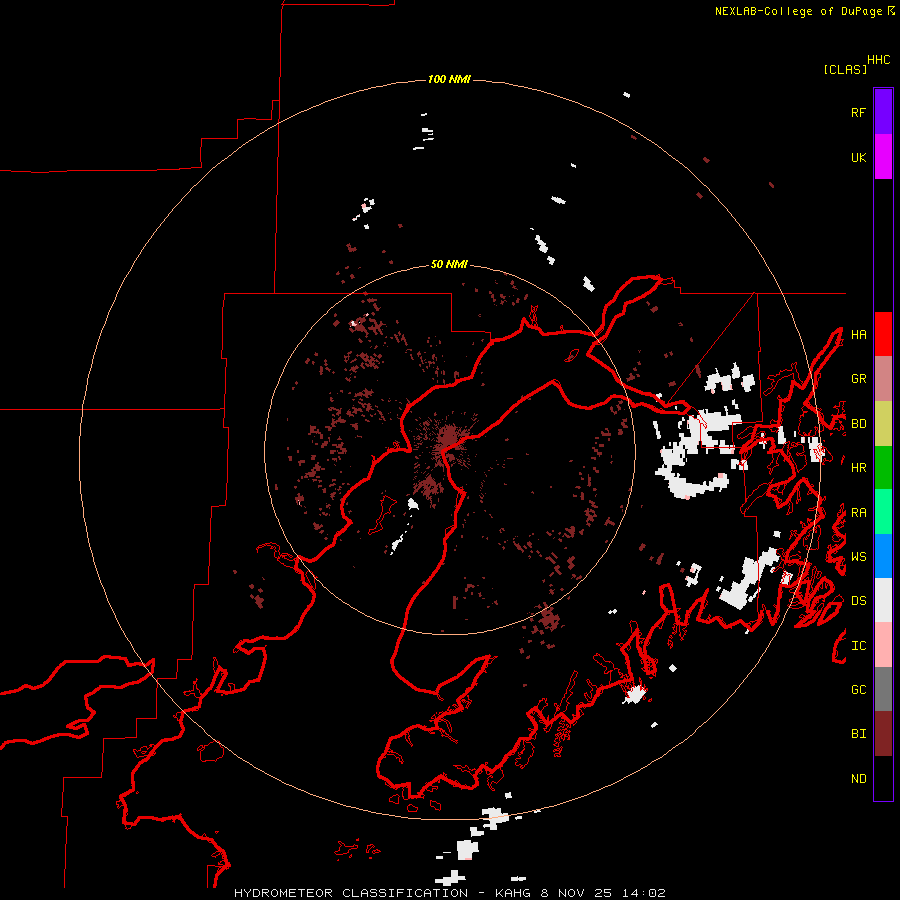Click the dense BI radar center cluster
The height and width of the screenshot is (900, 900).
pos(448,439)
